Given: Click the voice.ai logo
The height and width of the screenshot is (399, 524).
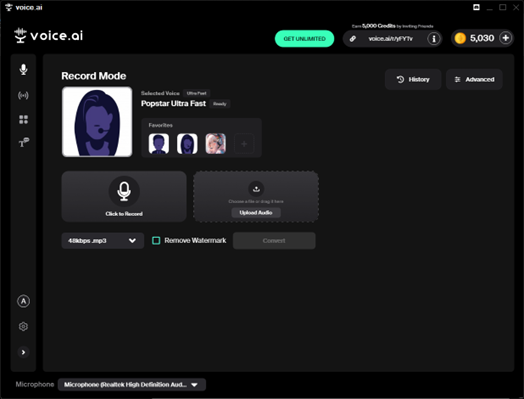Looking at the screenshot, I should (x=49, y=35).
